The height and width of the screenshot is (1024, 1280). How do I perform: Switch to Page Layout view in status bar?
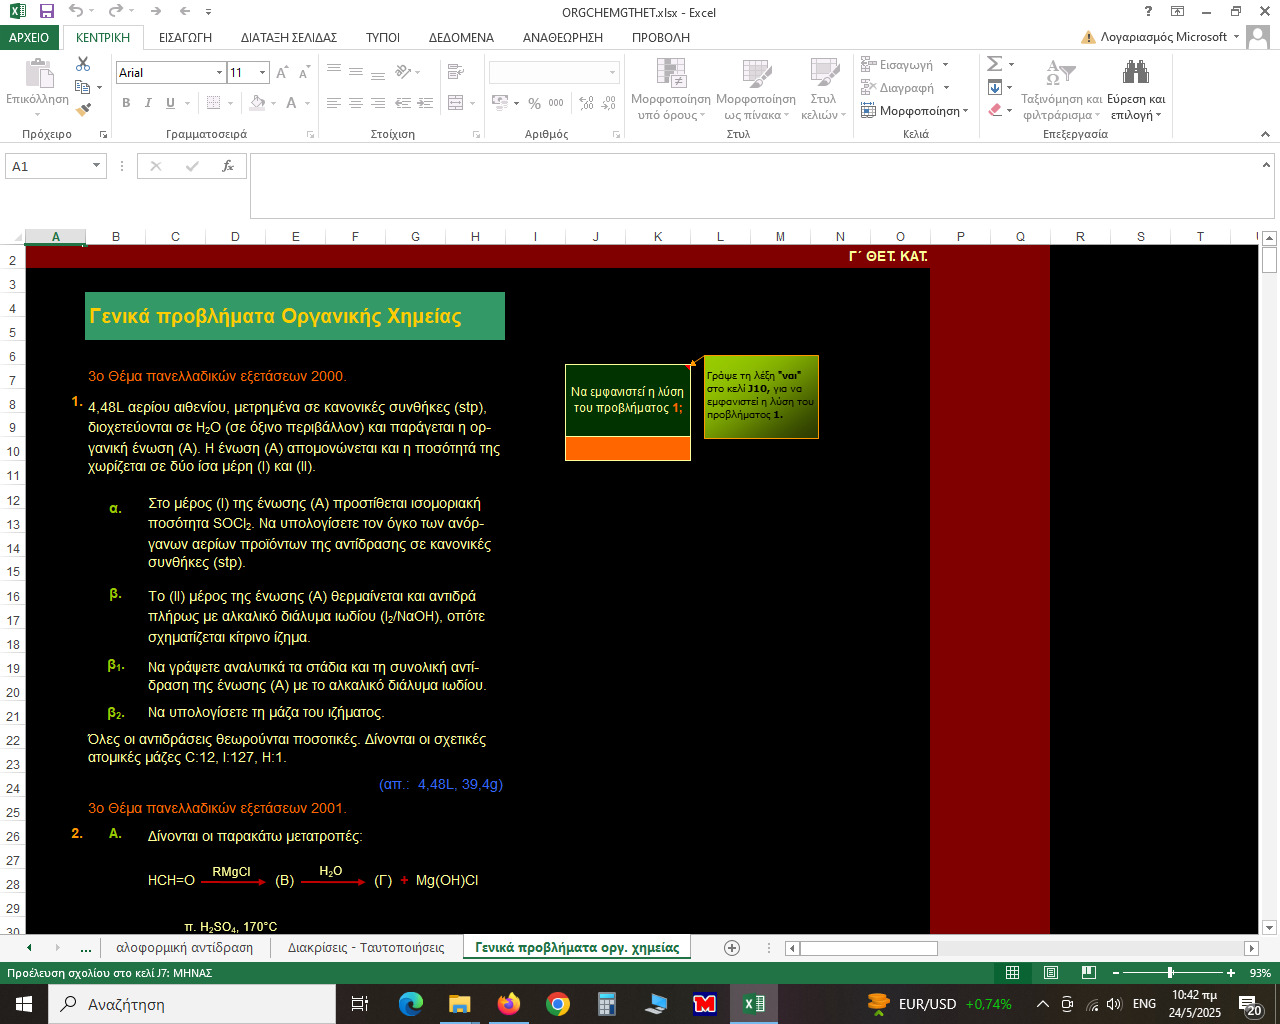pyautogui.click(x=1051, y=973)
